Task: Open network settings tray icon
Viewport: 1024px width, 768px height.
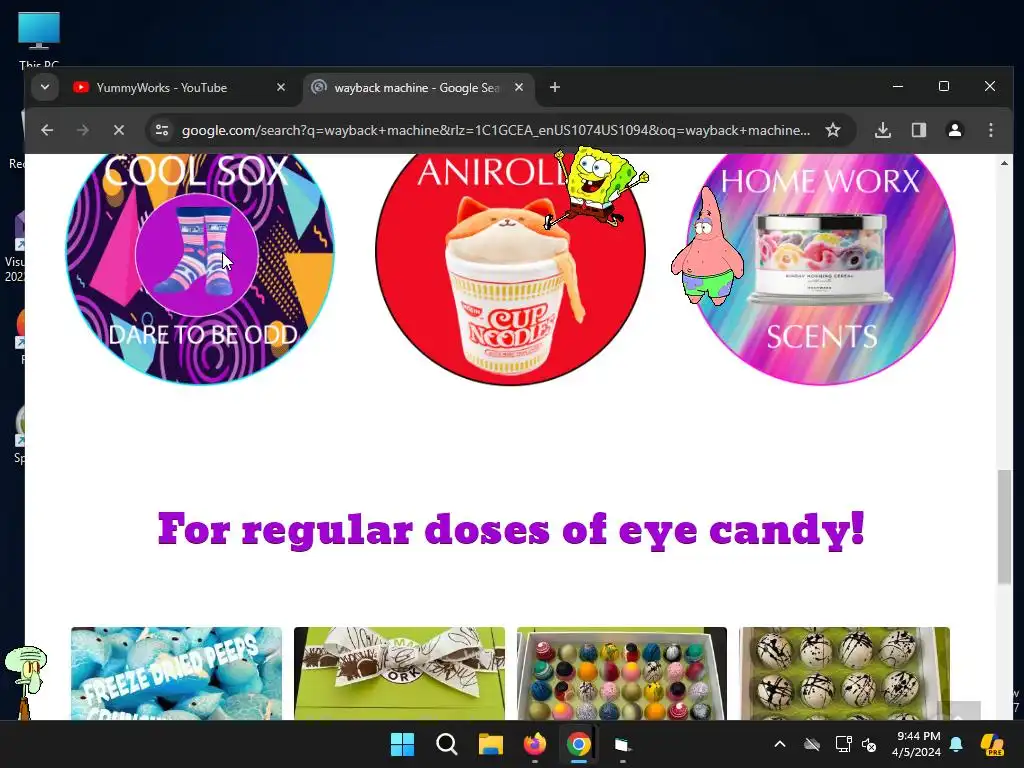Action: pyautogui.click(x=843, y=744)
